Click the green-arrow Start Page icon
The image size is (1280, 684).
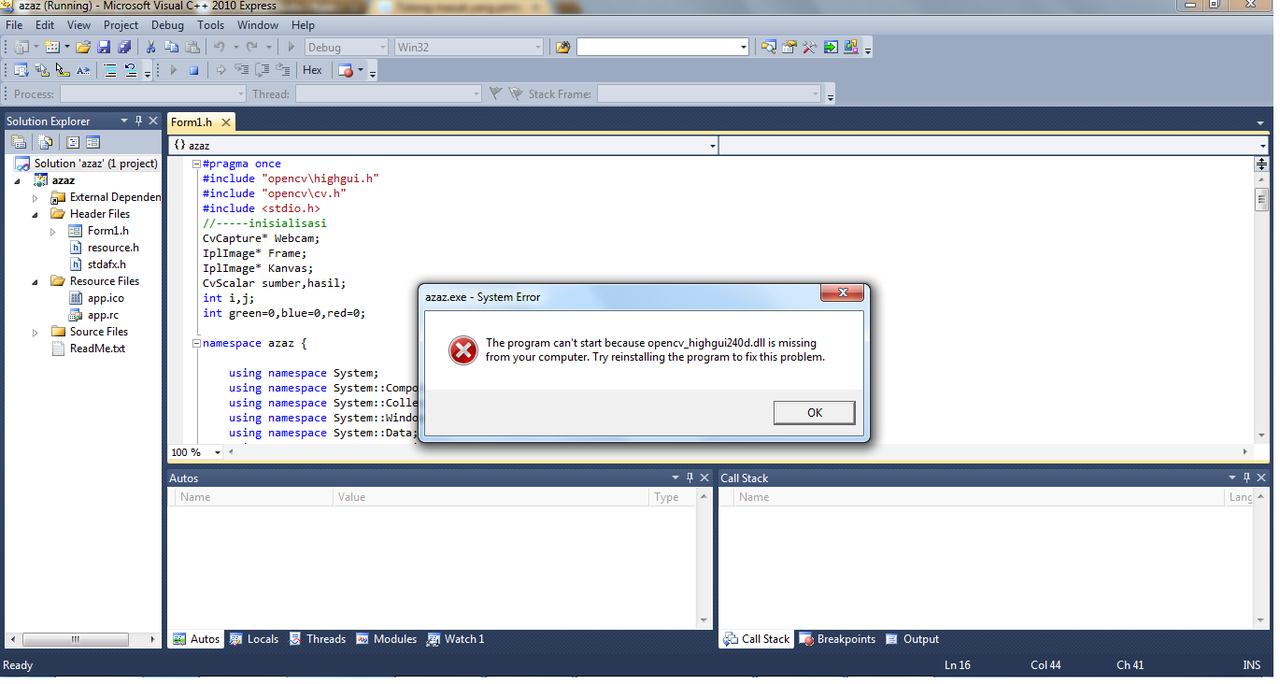[x=830, y=47]
